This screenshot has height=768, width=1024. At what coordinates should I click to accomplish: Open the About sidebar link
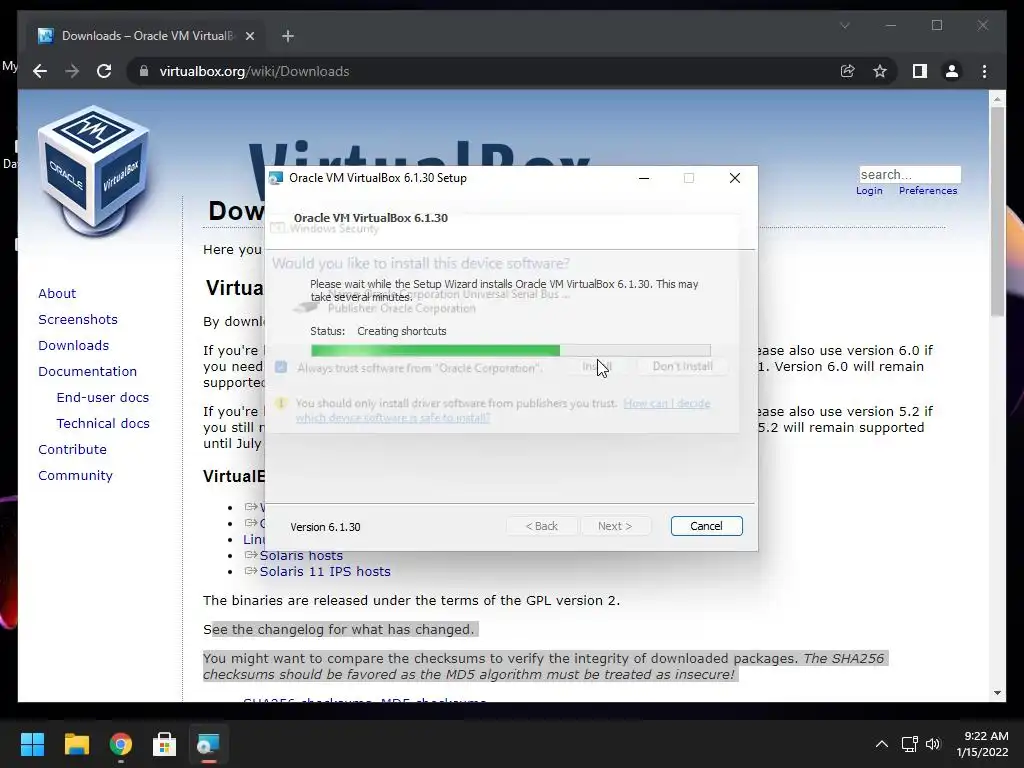(x=57, y=293)
